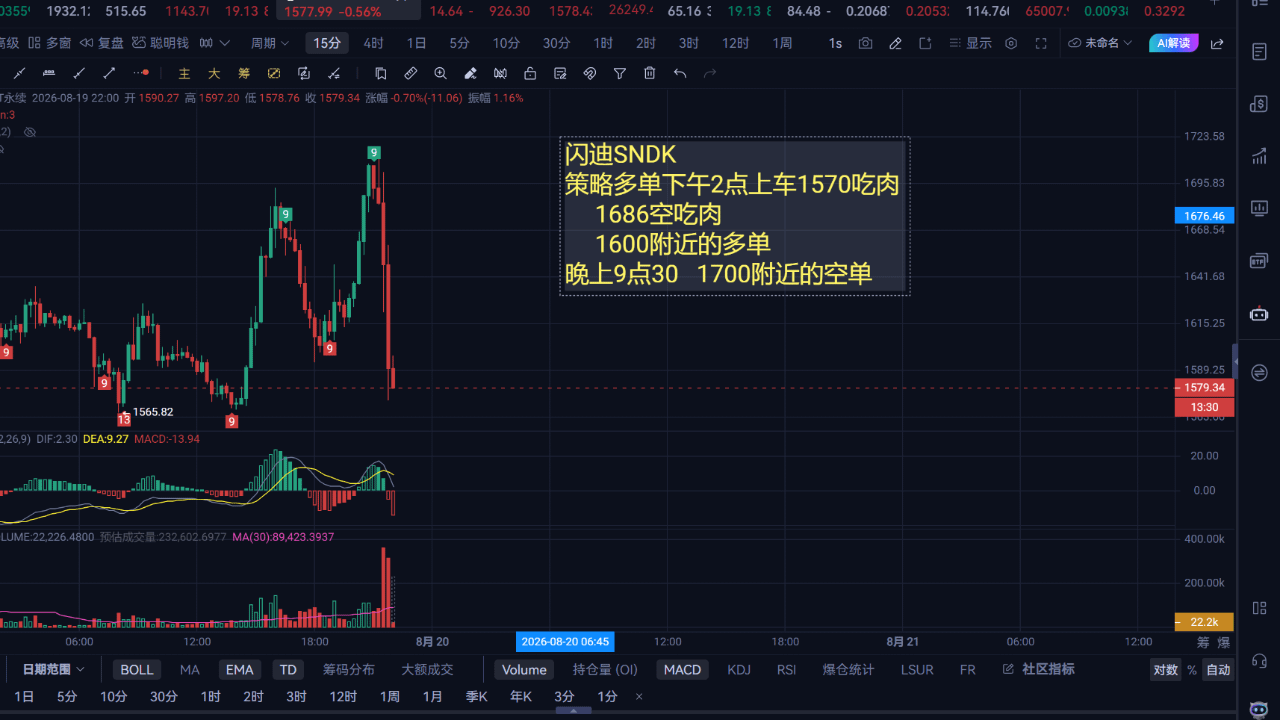Open the 日期范围 date range dropdown
Image resolution: width=1280 pixels, height=720 pixels.
click(53, 669)
